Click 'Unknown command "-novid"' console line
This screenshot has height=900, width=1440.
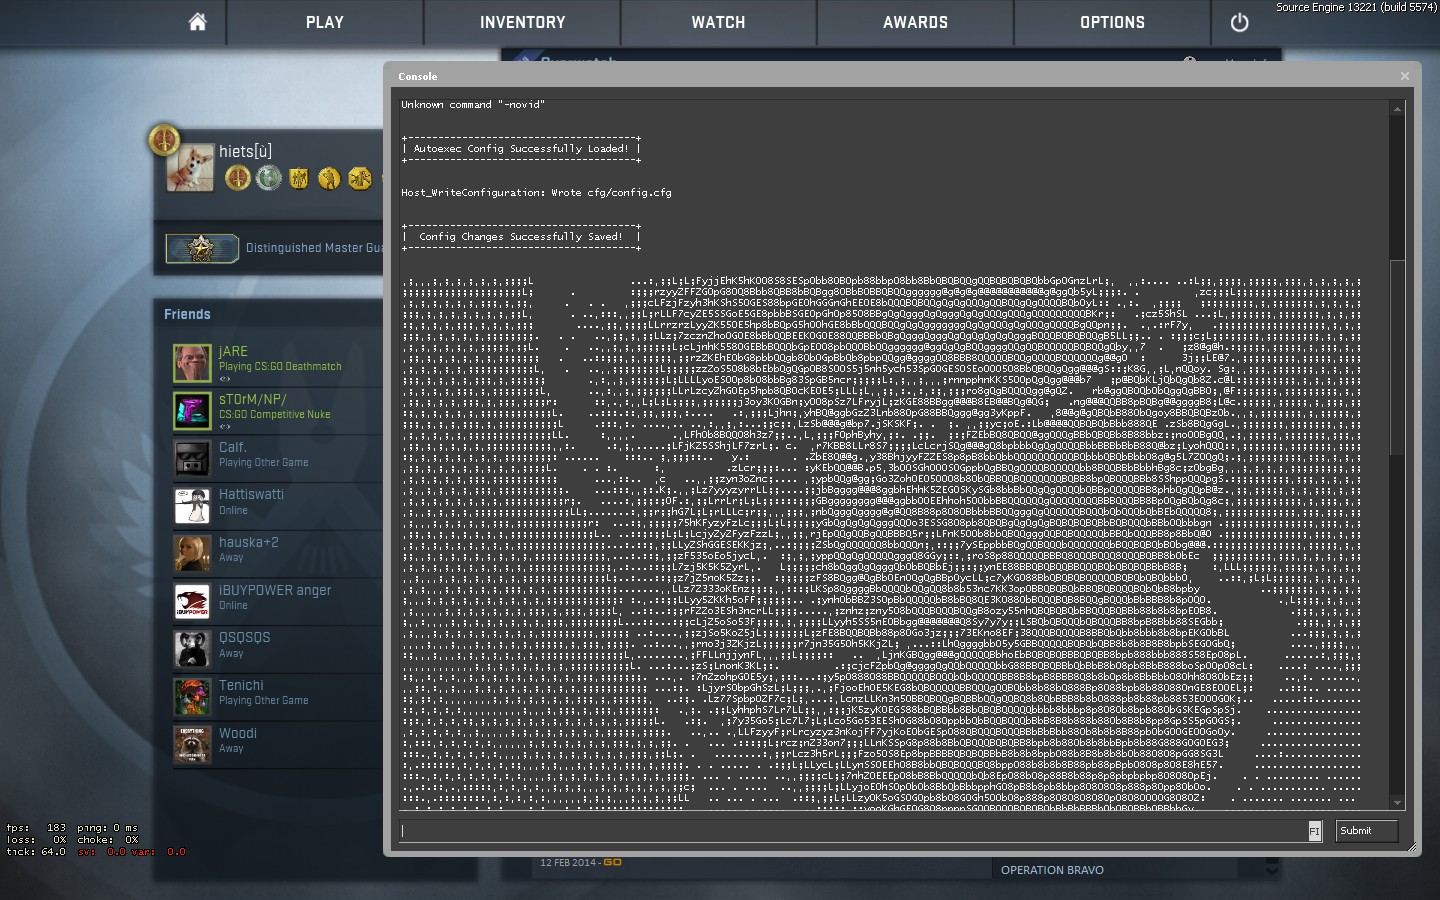pyautogui.click(x=473, y=104)
